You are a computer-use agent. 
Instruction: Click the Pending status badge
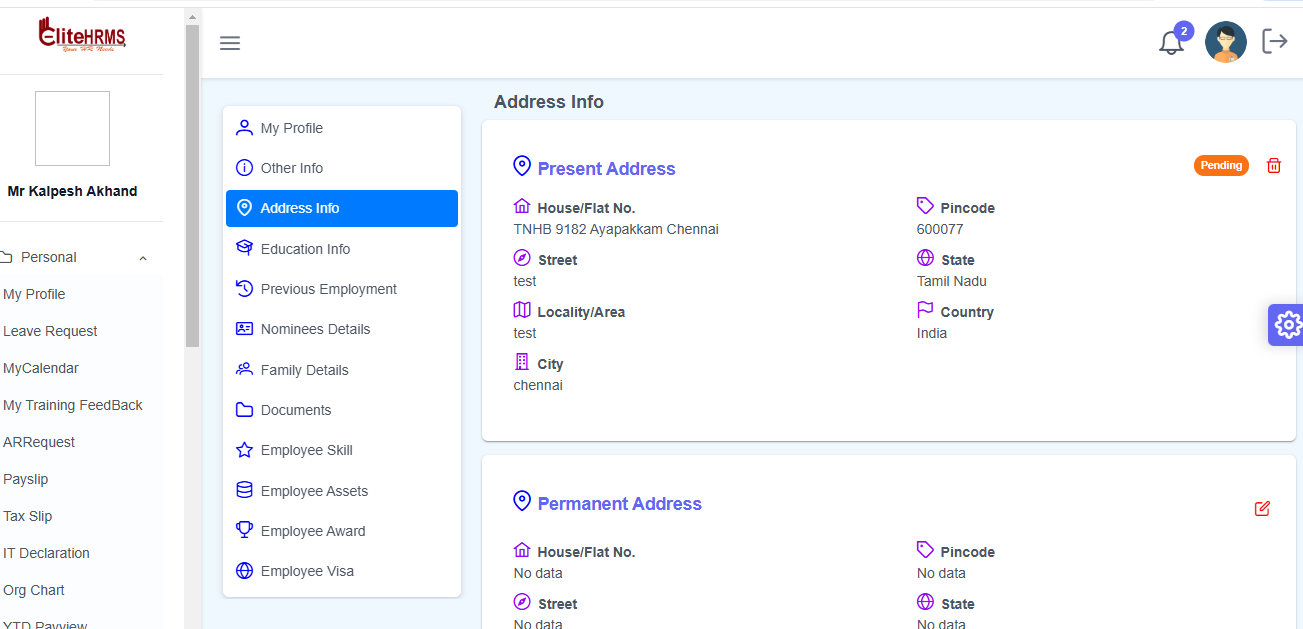click(1220, 166)
